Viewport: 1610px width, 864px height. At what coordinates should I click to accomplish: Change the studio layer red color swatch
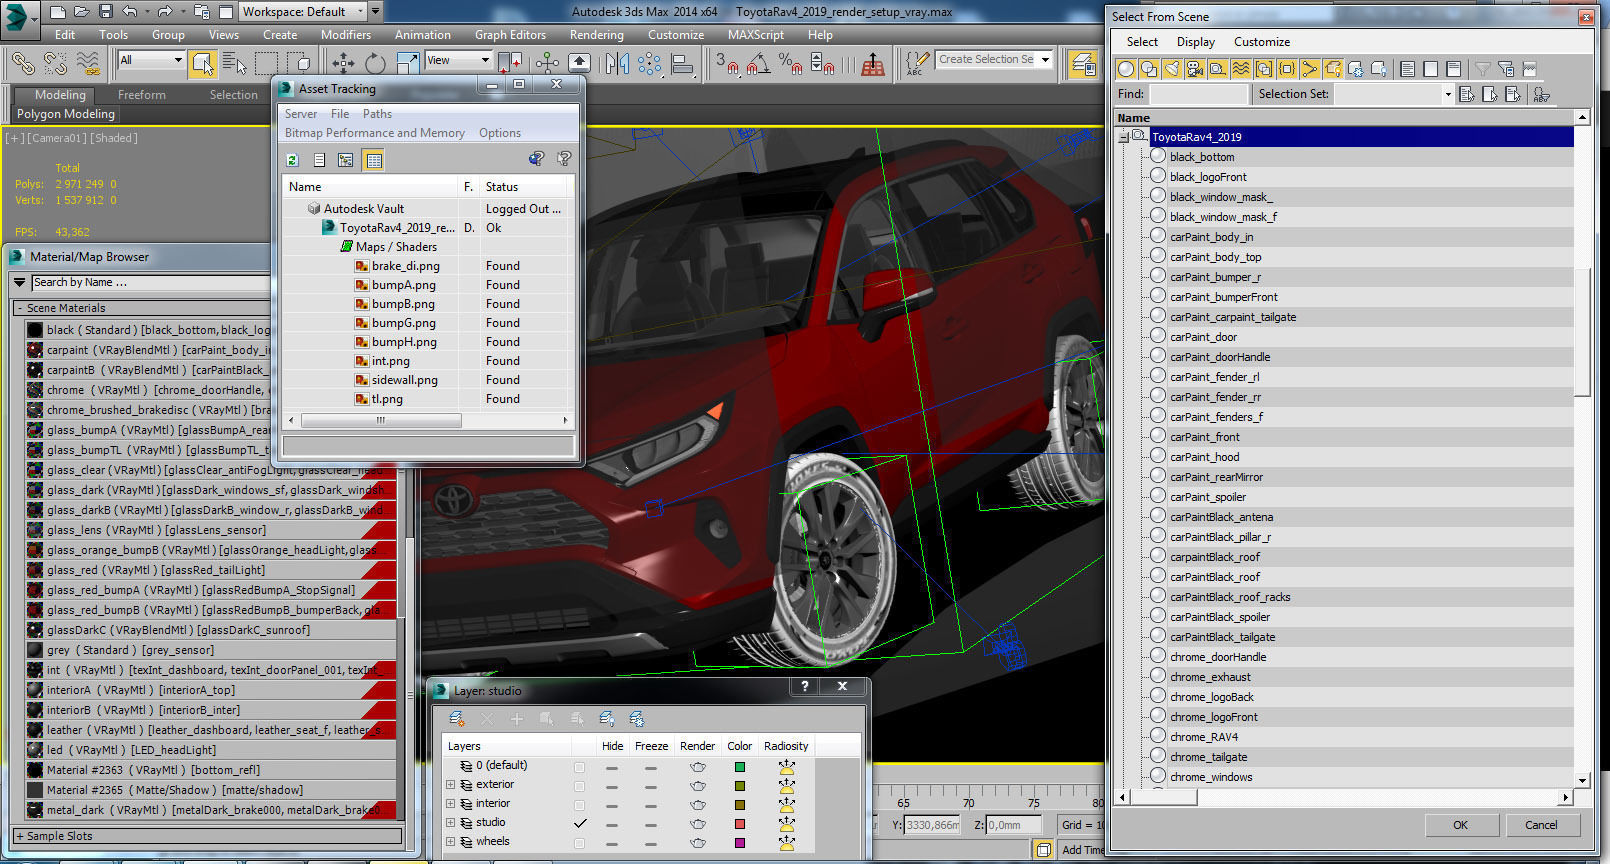pos(740,824)
